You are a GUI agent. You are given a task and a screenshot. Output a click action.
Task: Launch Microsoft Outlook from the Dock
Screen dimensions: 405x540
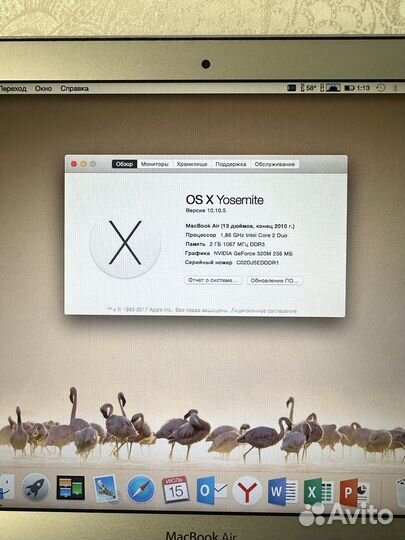[211, 490]
